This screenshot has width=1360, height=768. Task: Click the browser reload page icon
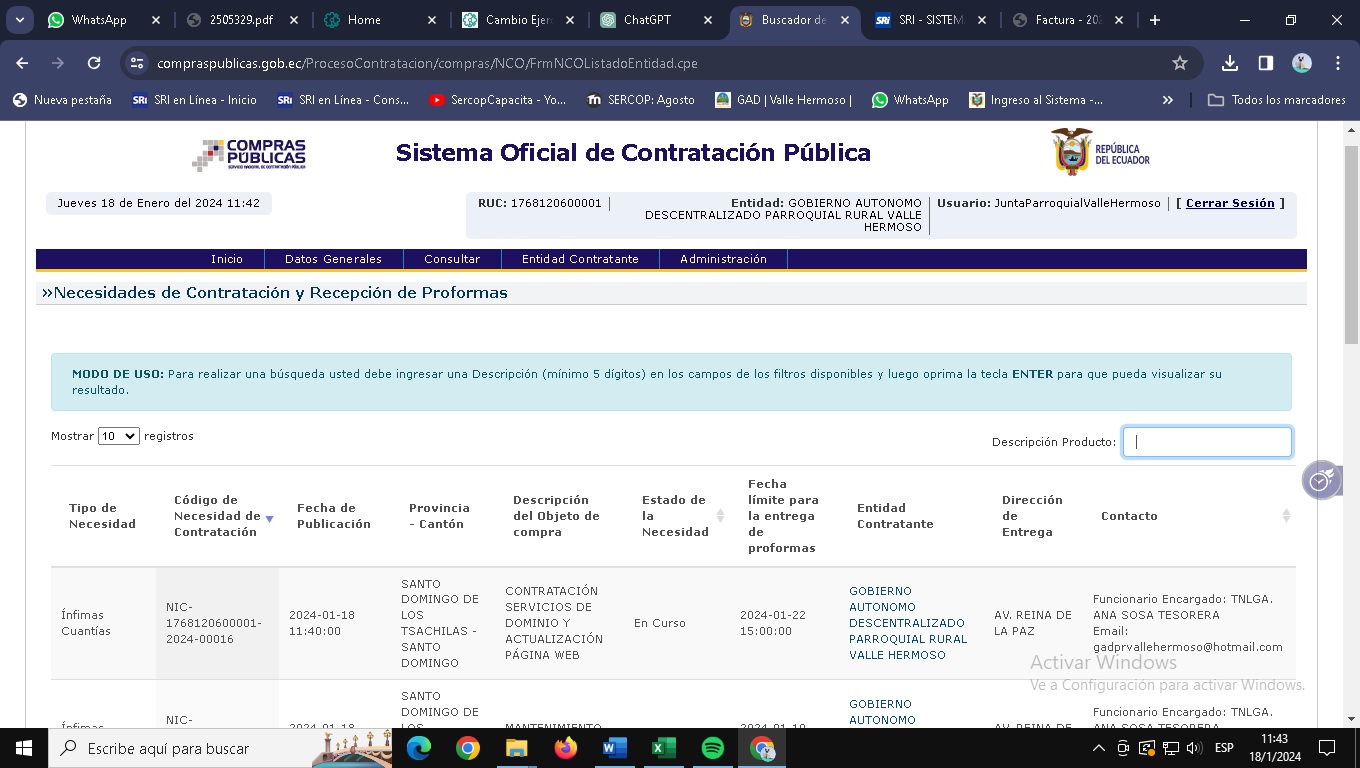point(94,63)
